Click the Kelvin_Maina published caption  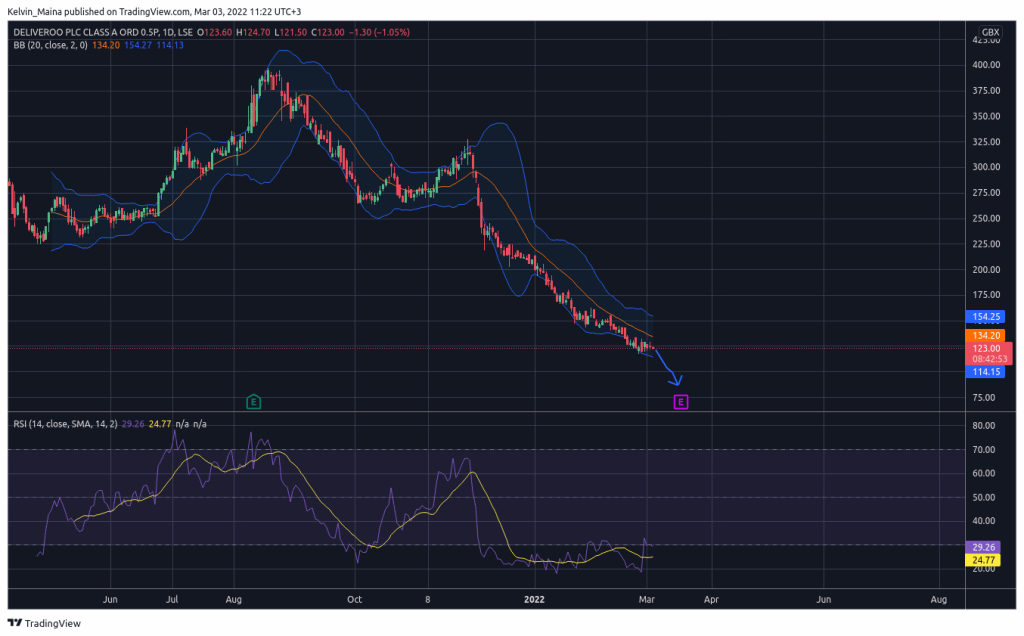point(154,11)
